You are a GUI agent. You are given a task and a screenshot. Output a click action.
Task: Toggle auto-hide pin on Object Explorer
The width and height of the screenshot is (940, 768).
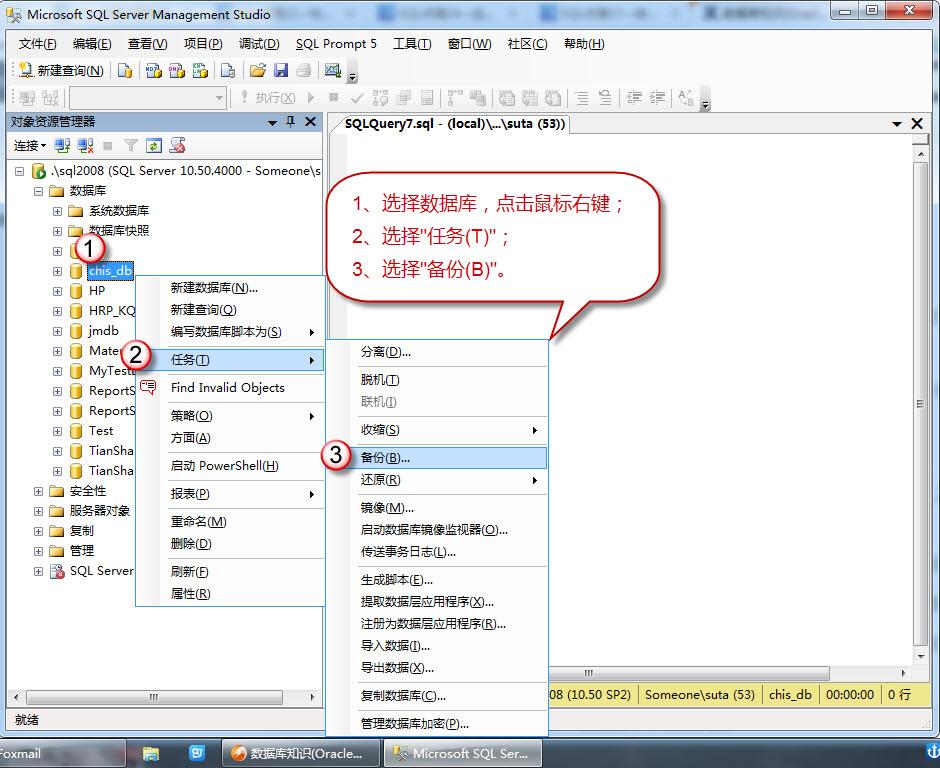click(x=291, y=122)
